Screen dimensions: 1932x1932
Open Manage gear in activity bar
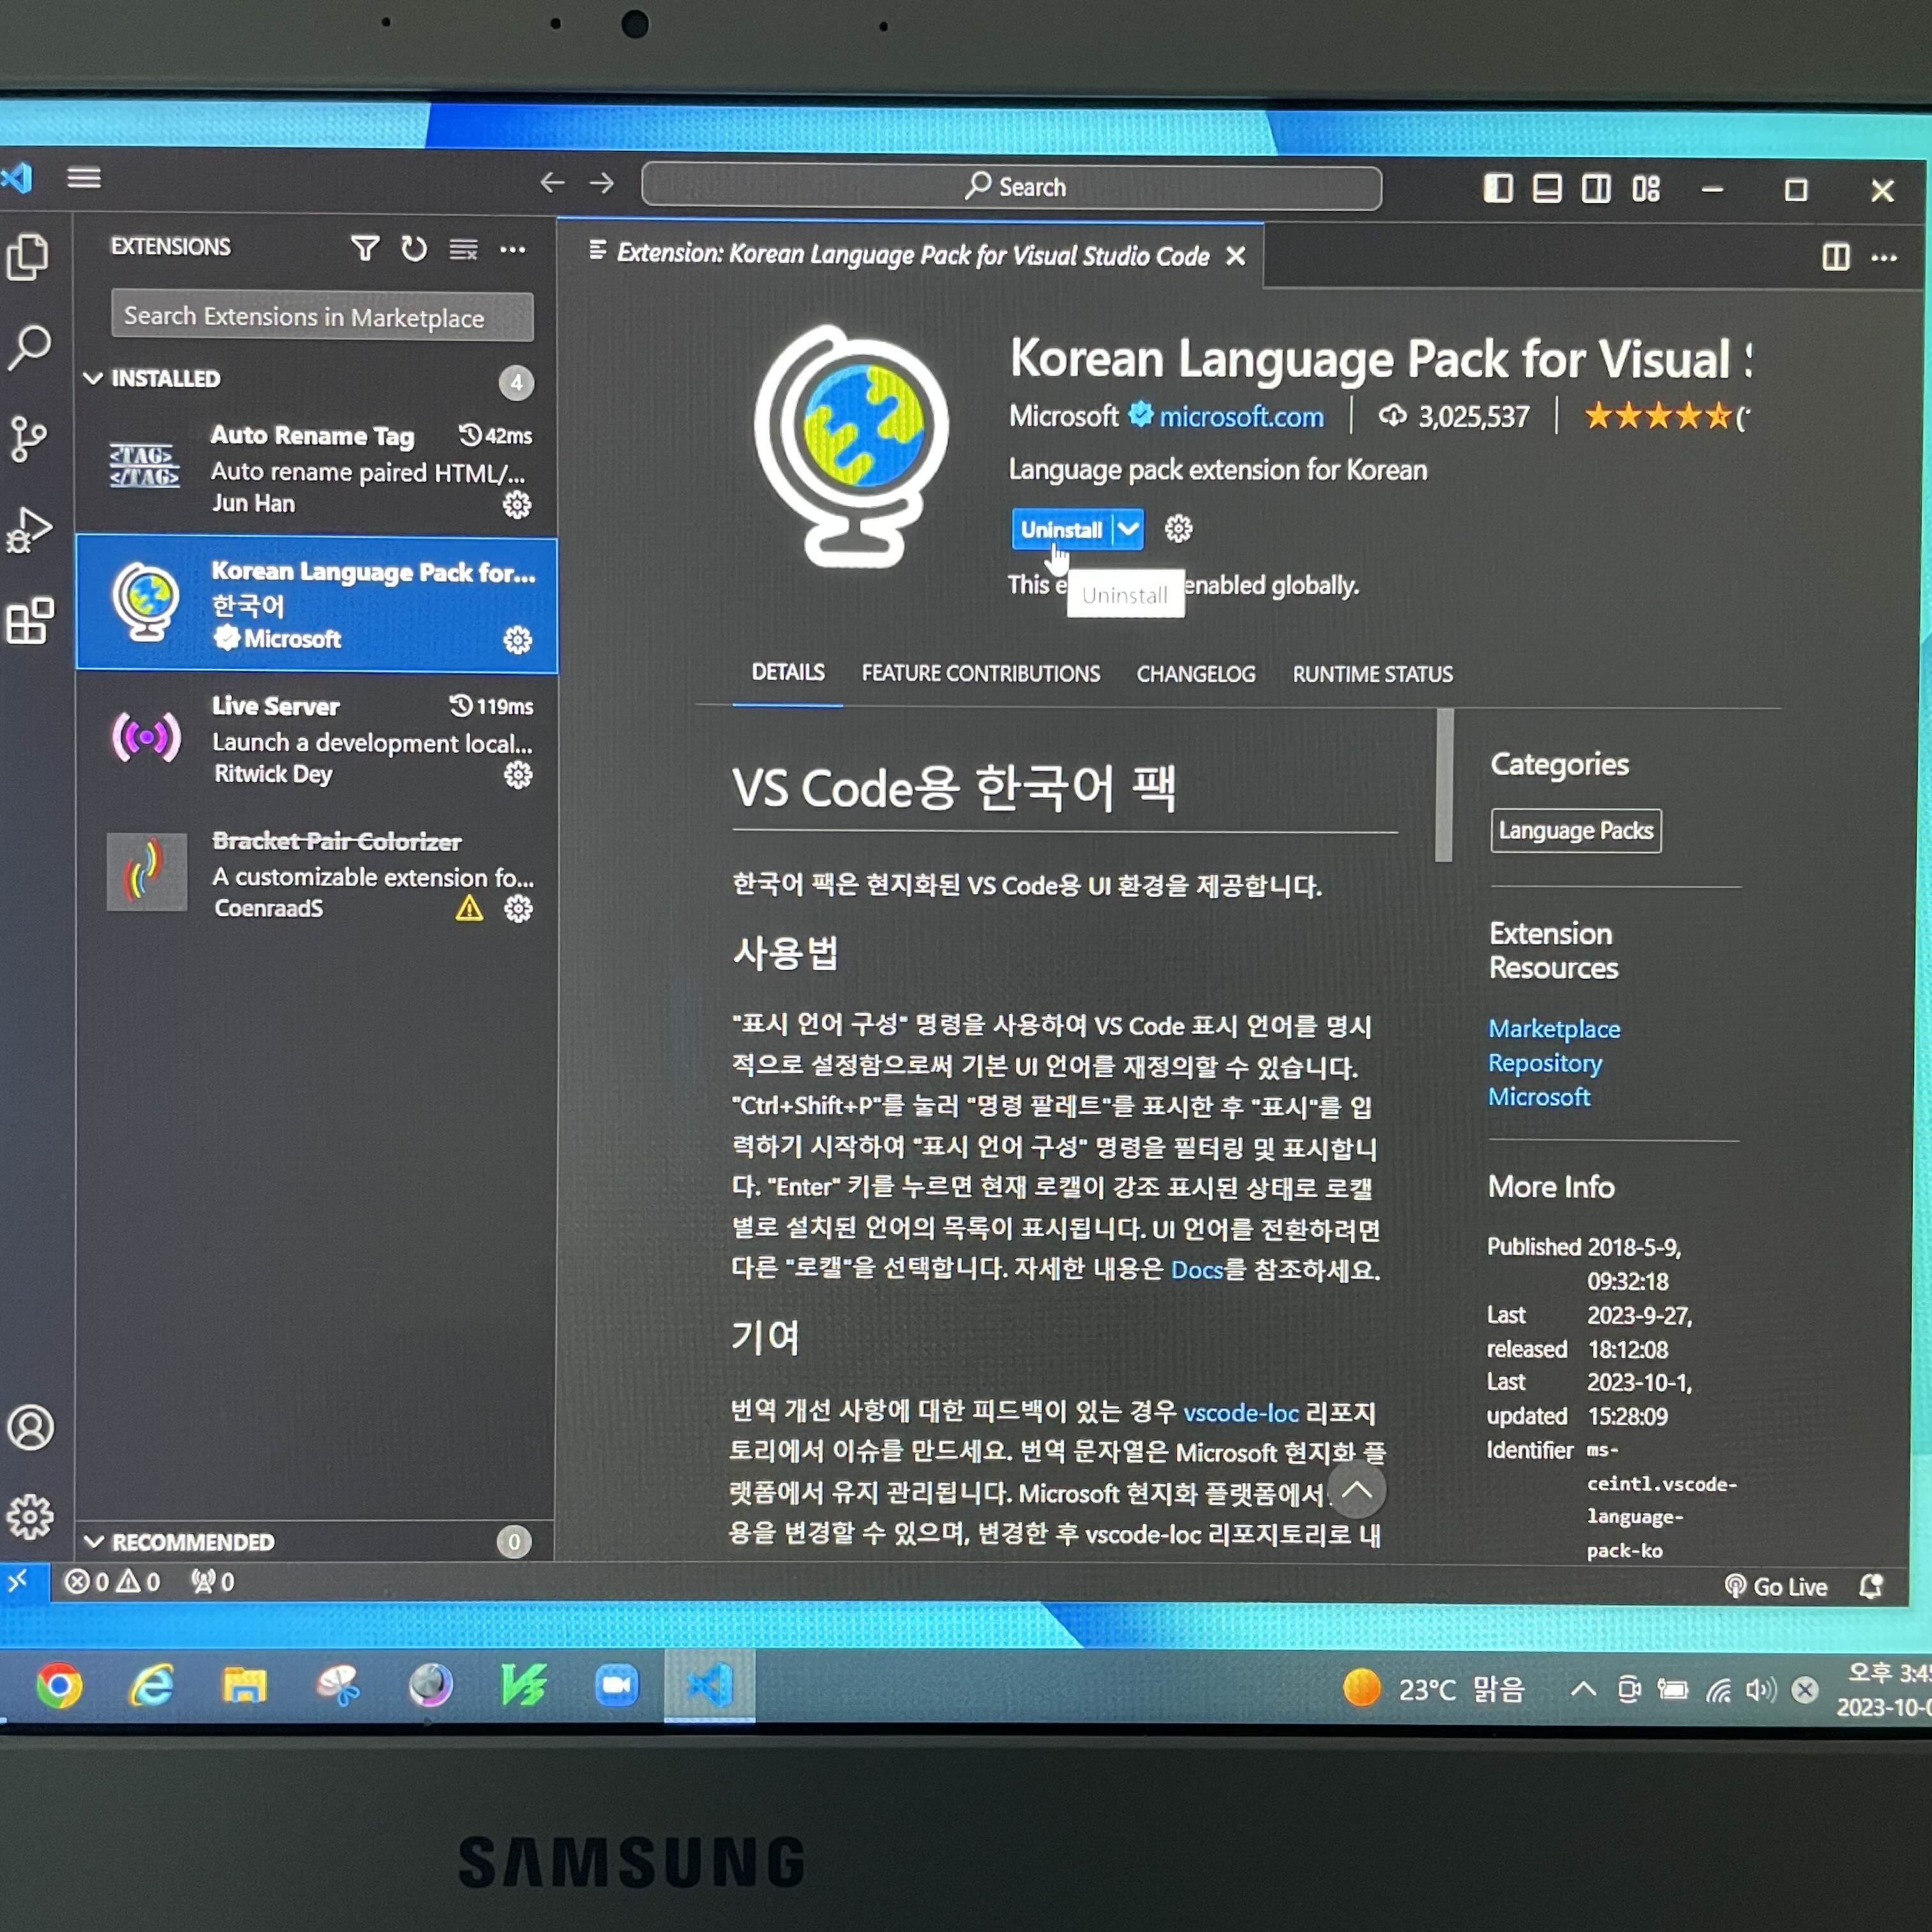[30, 1517]
